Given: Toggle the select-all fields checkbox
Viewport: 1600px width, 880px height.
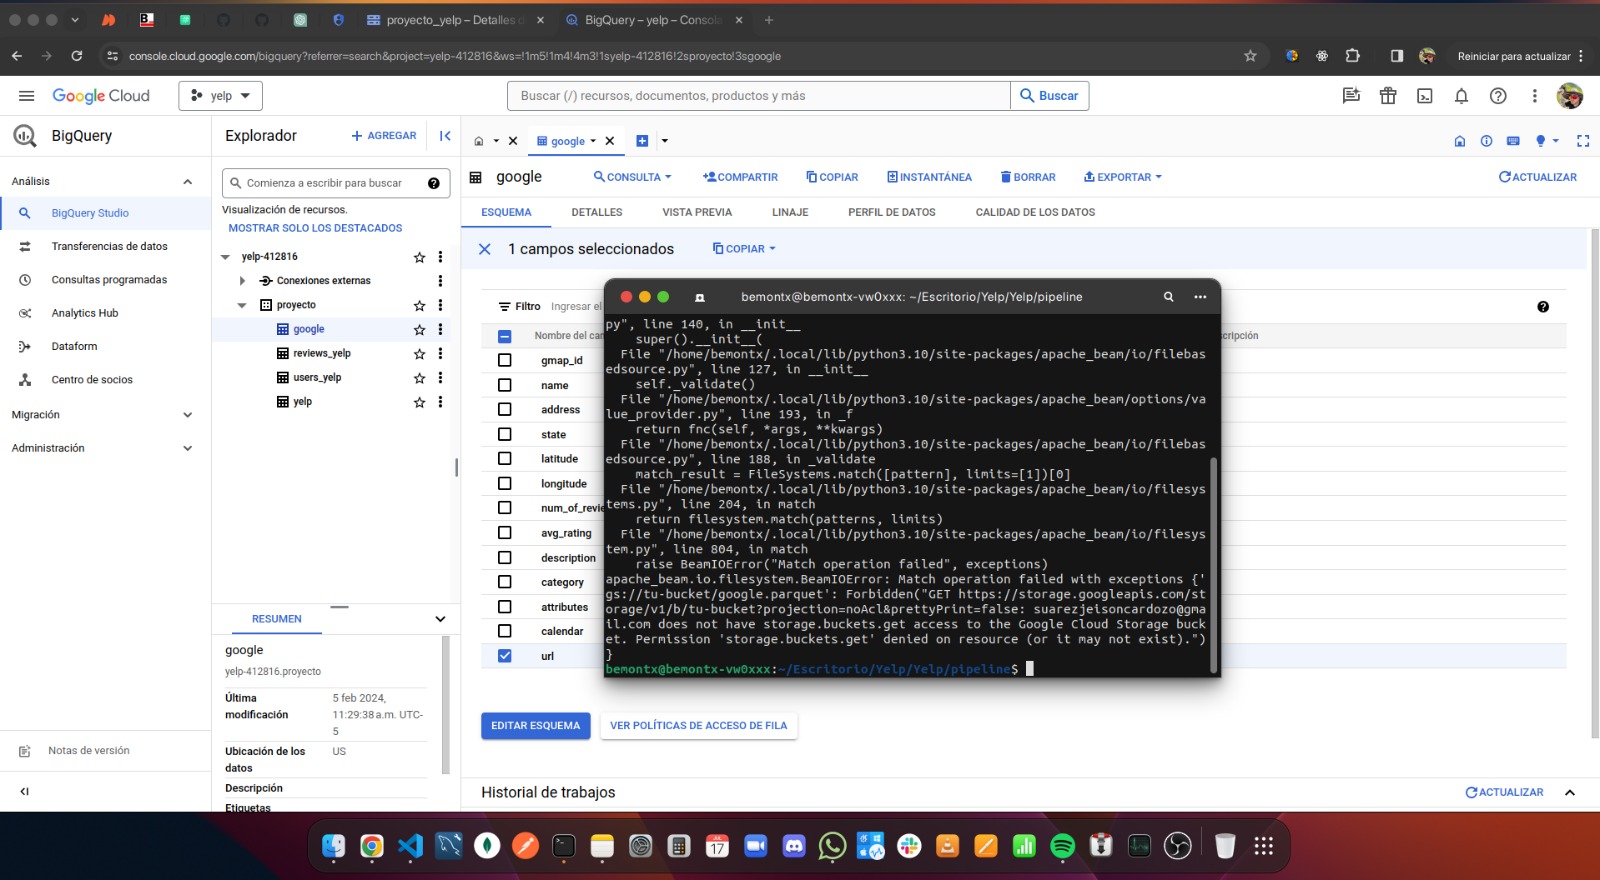Looking at the screenshot, I should pos(504,336).
